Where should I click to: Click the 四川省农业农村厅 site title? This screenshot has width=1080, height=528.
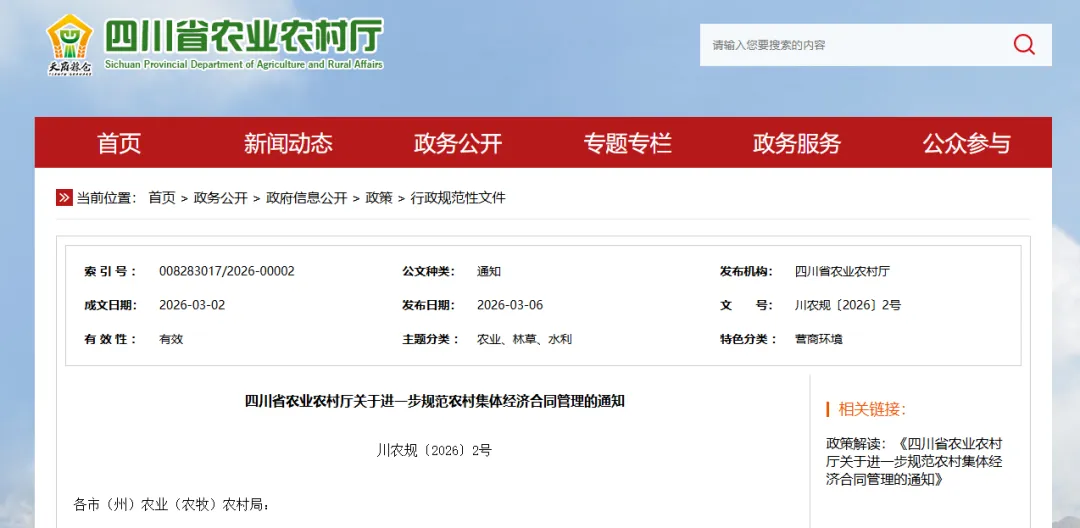tap(244, 35)
